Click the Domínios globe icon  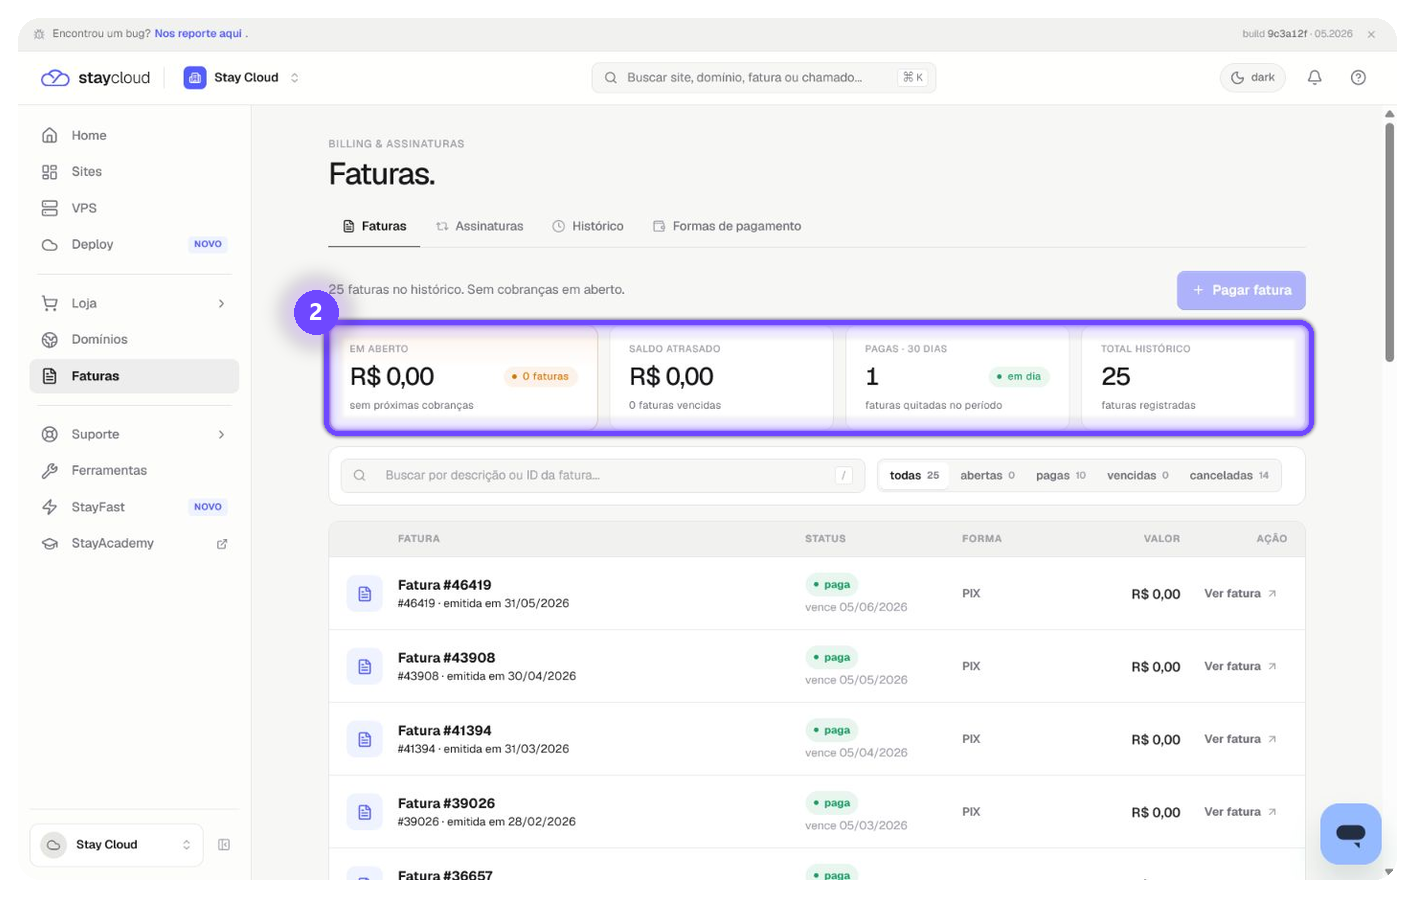[49, 339]
